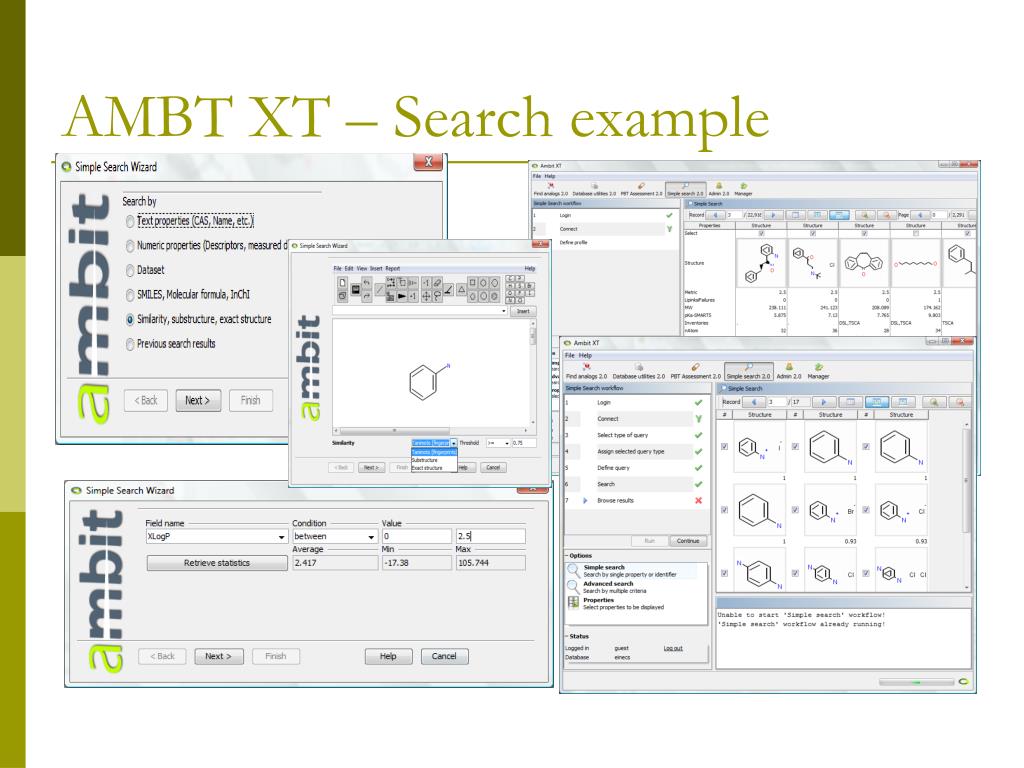This screenshot has height=768, width=1024.
Task: Open Report menu in the structure editor
Action: click(x=392, y=268)
